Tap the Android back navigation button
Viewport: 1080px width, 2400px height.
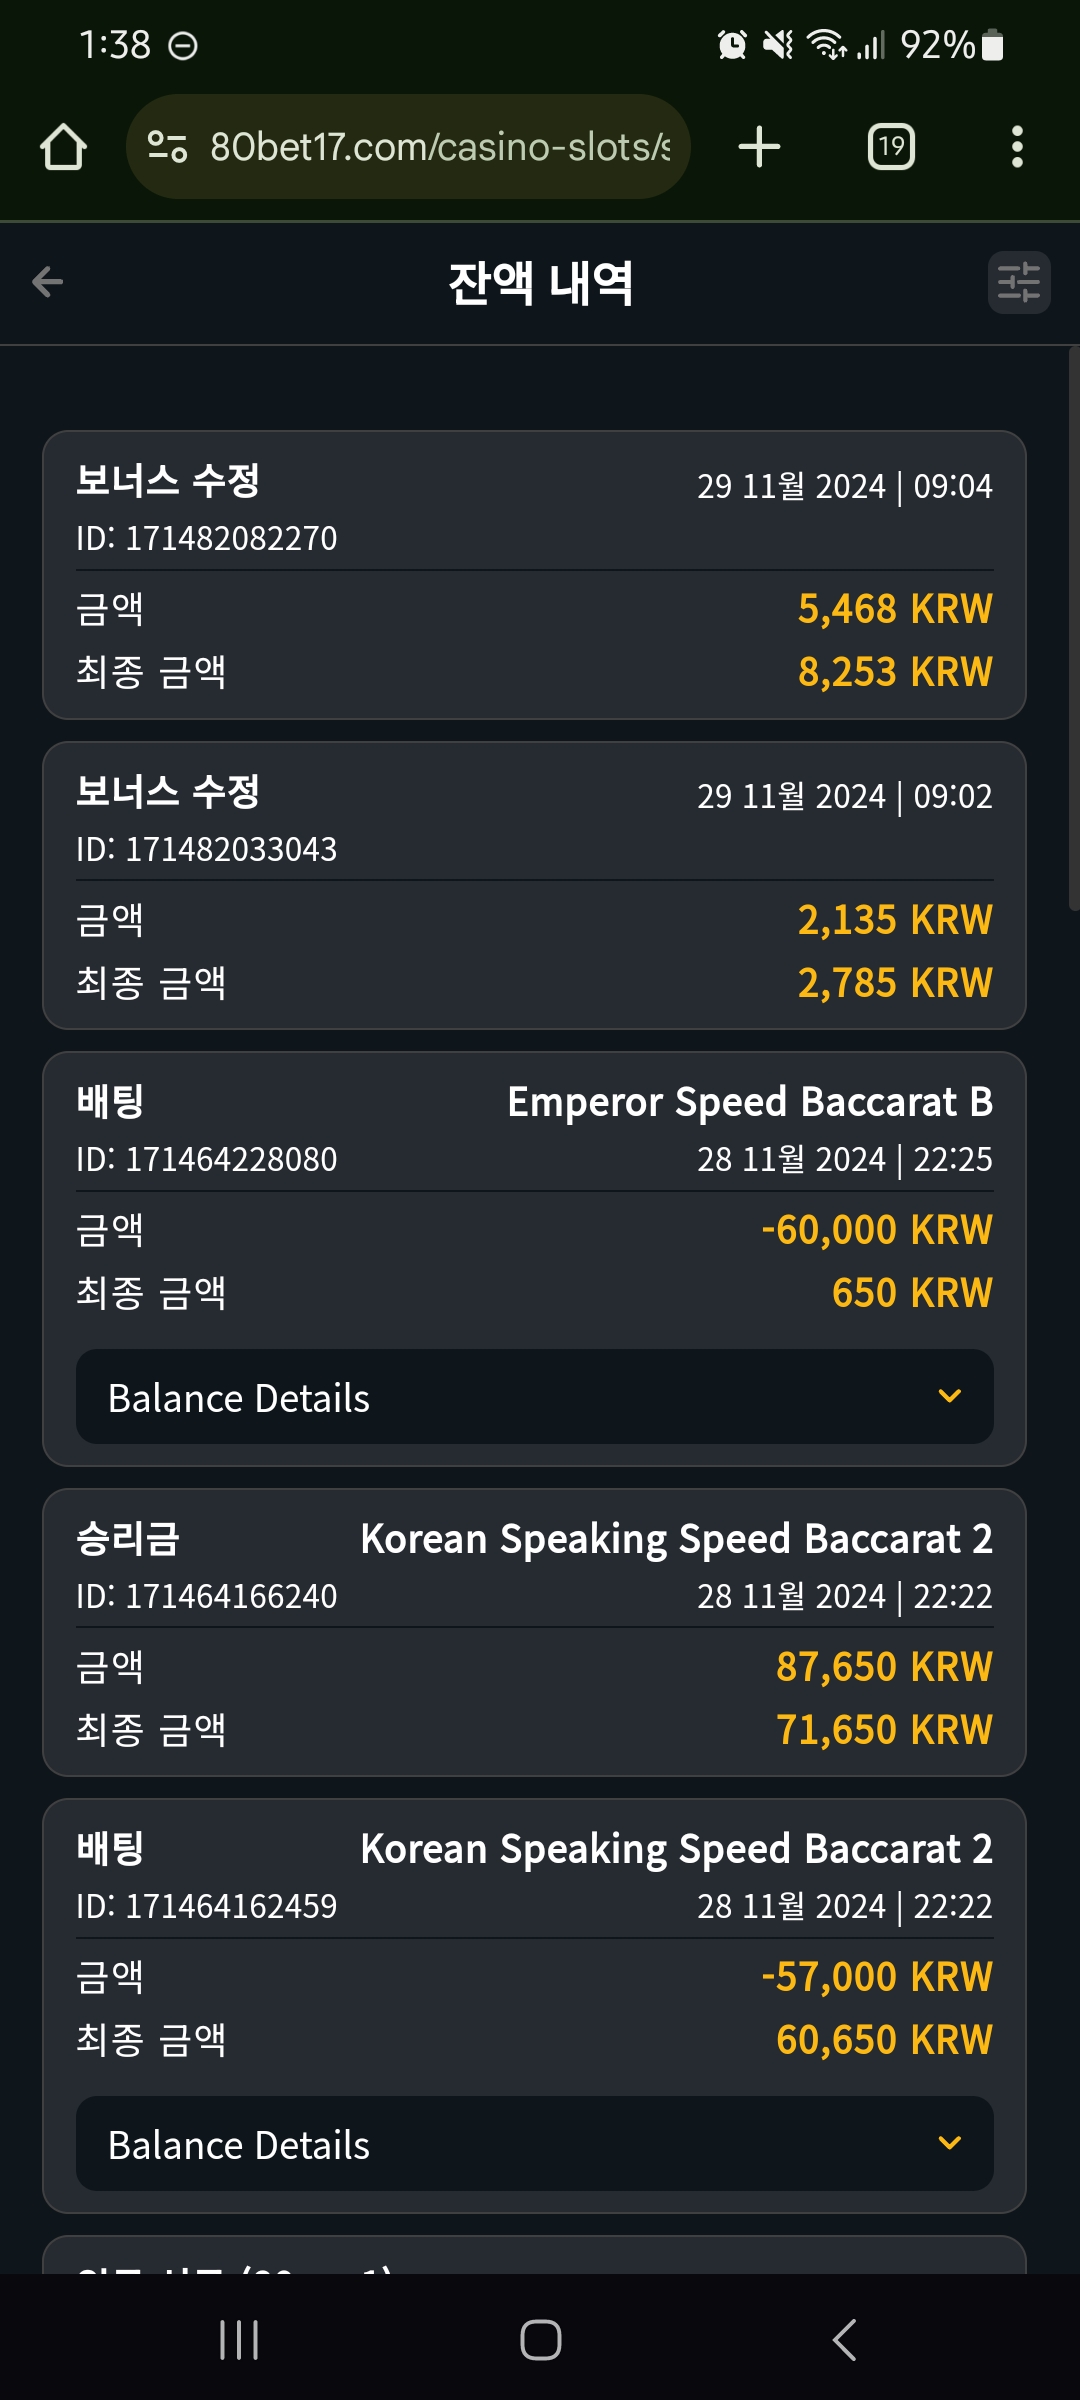(x=845, y=2340)
